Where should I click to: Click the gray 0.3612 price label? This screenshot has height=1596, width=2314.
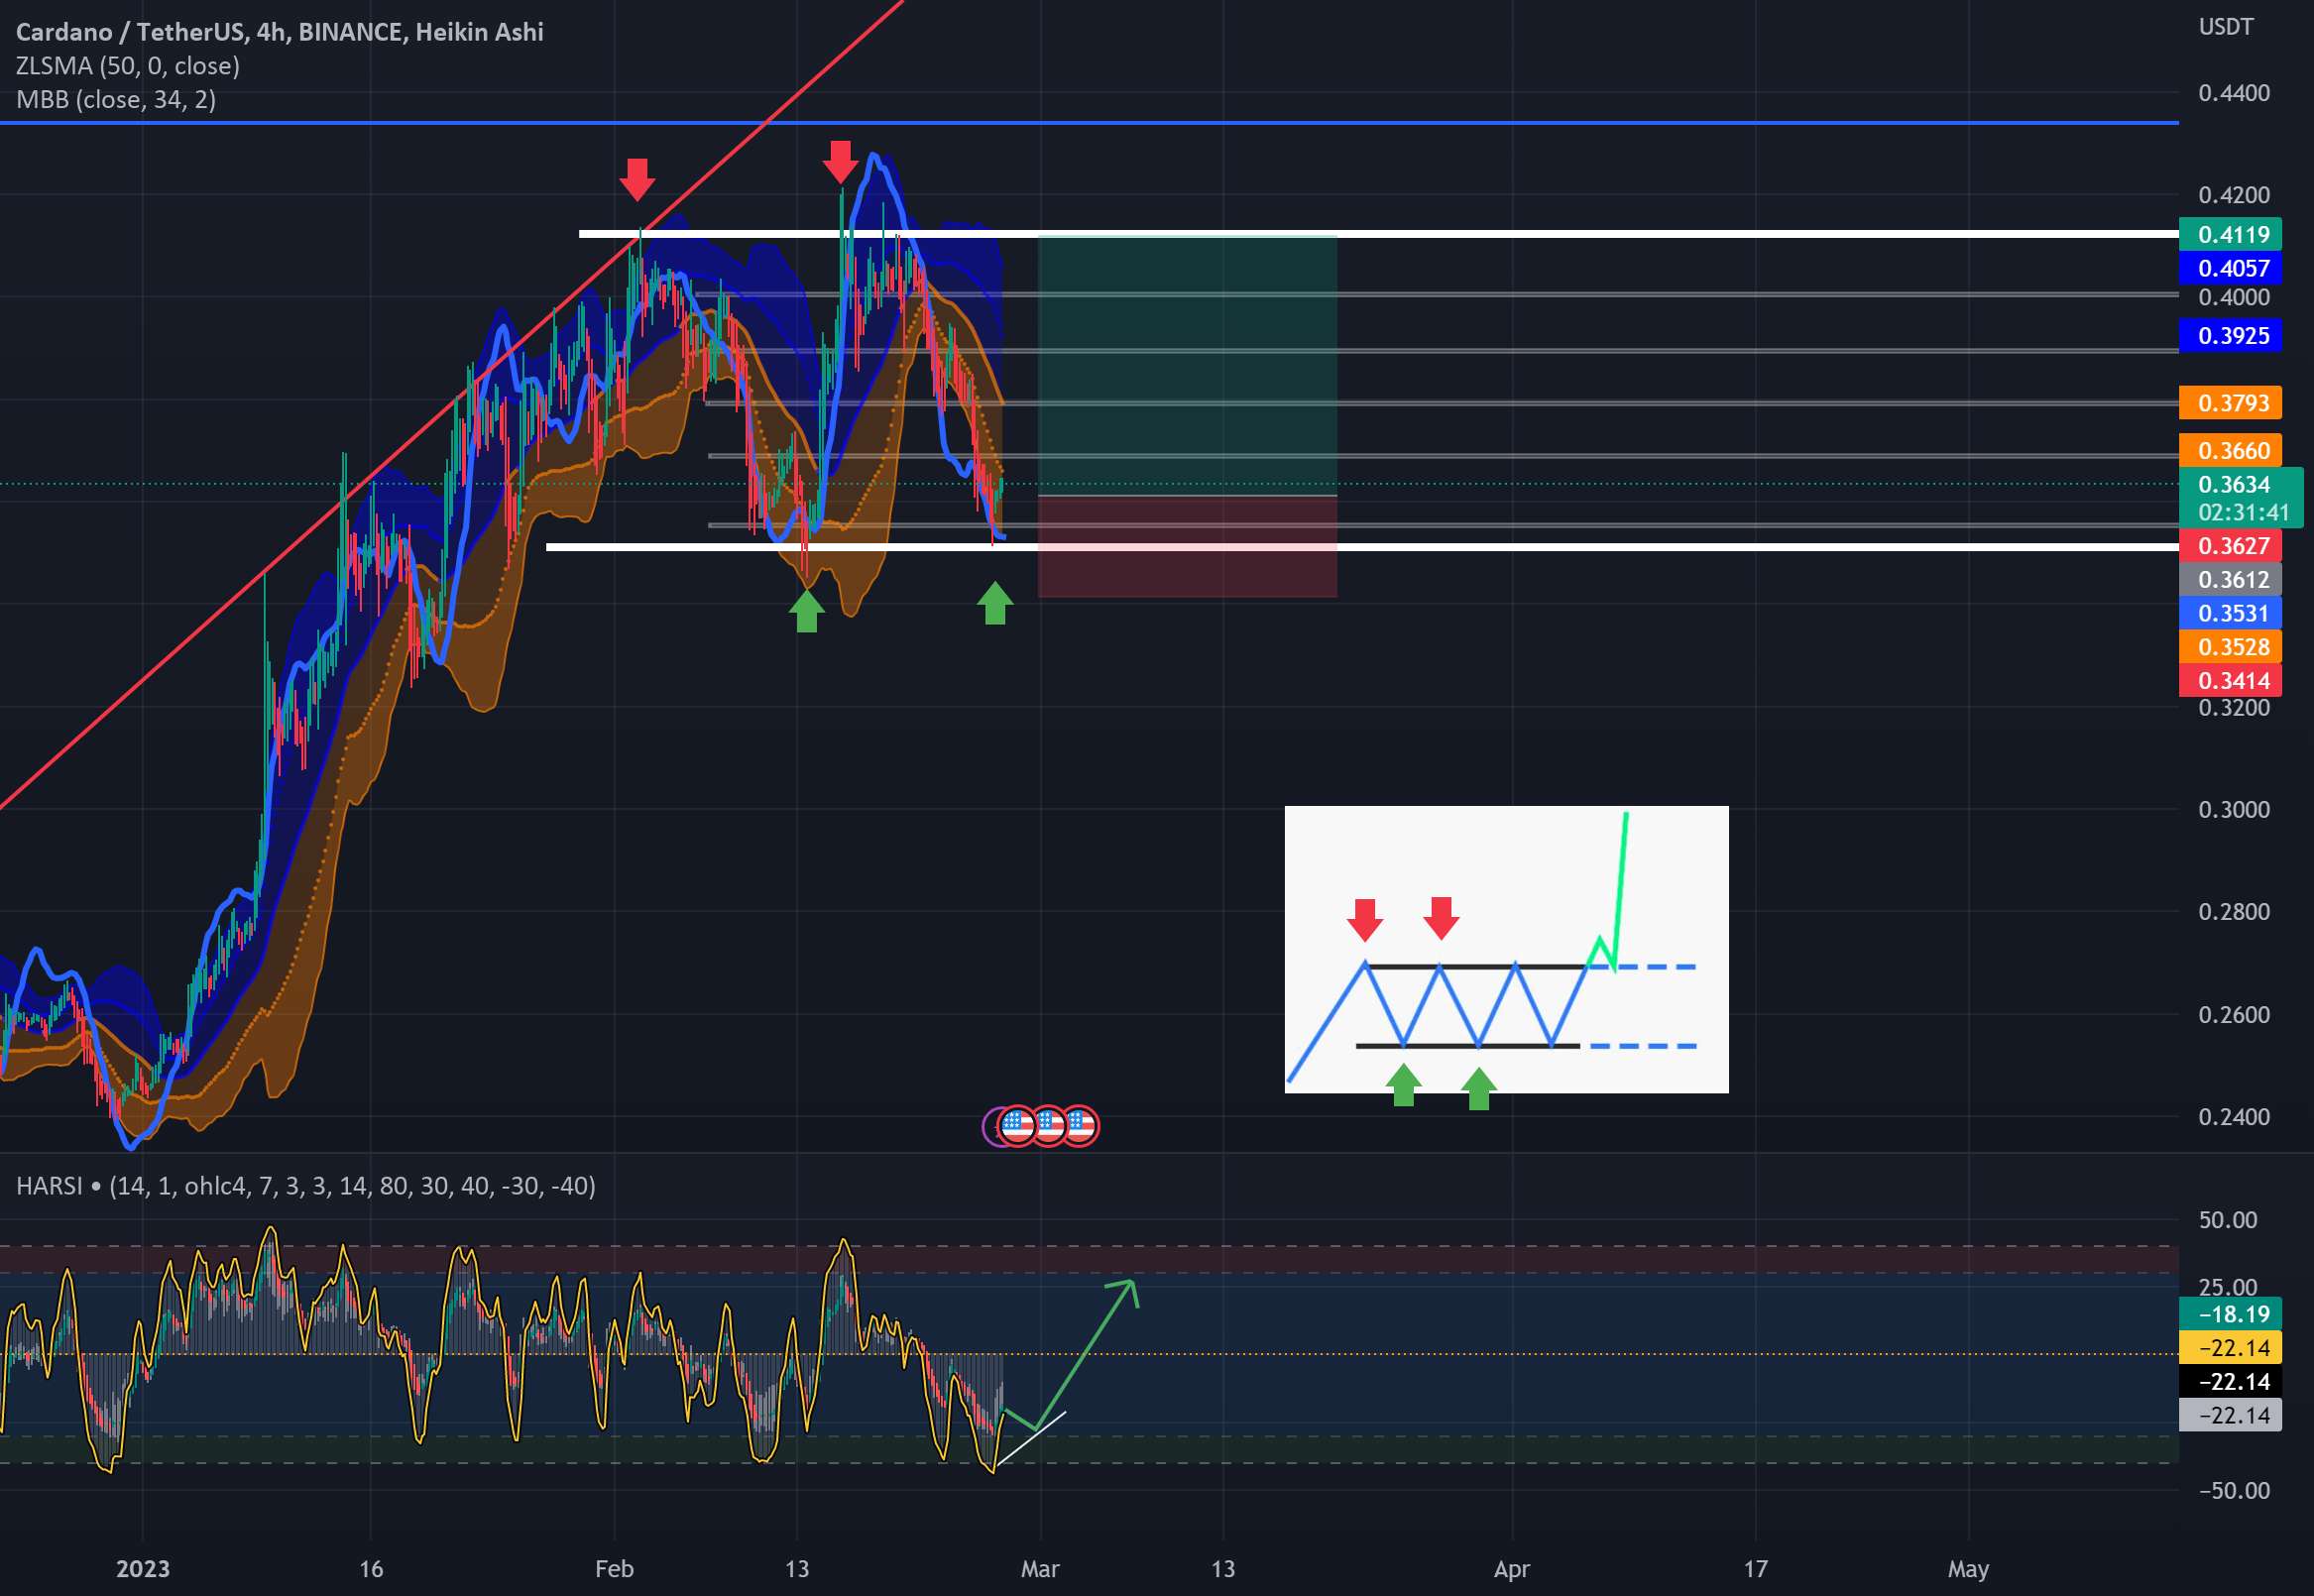[2230, 579]
